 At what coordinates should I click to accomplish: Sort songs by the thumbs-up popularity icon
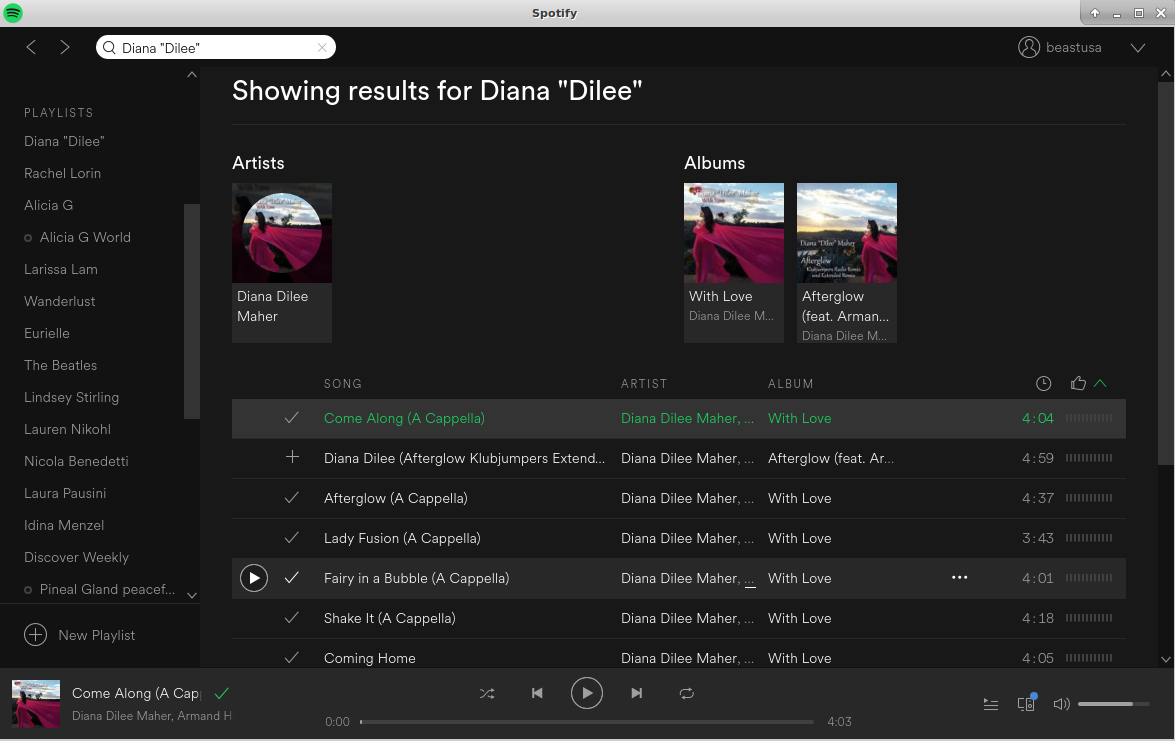click(x=1078, y=384)
